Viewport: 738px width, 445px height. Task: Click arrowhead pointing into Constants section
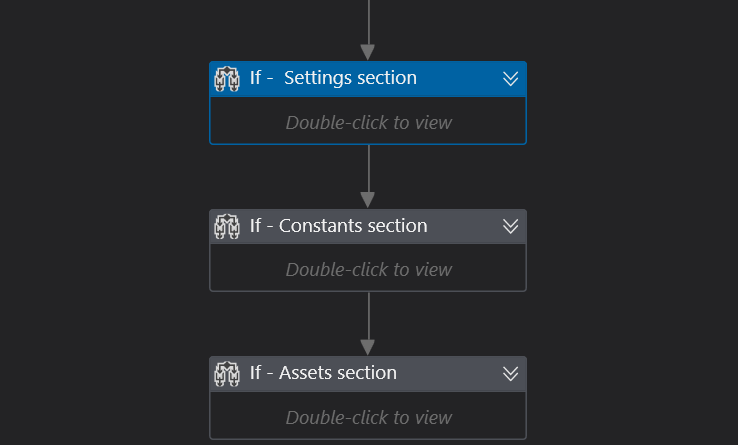click(368, 200)
